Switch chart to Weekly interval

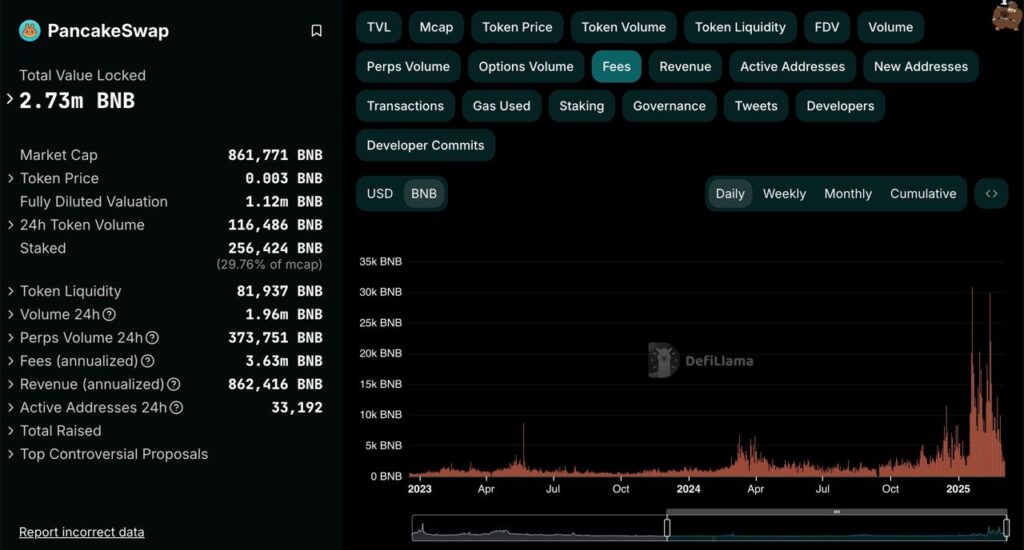[784, 194]
